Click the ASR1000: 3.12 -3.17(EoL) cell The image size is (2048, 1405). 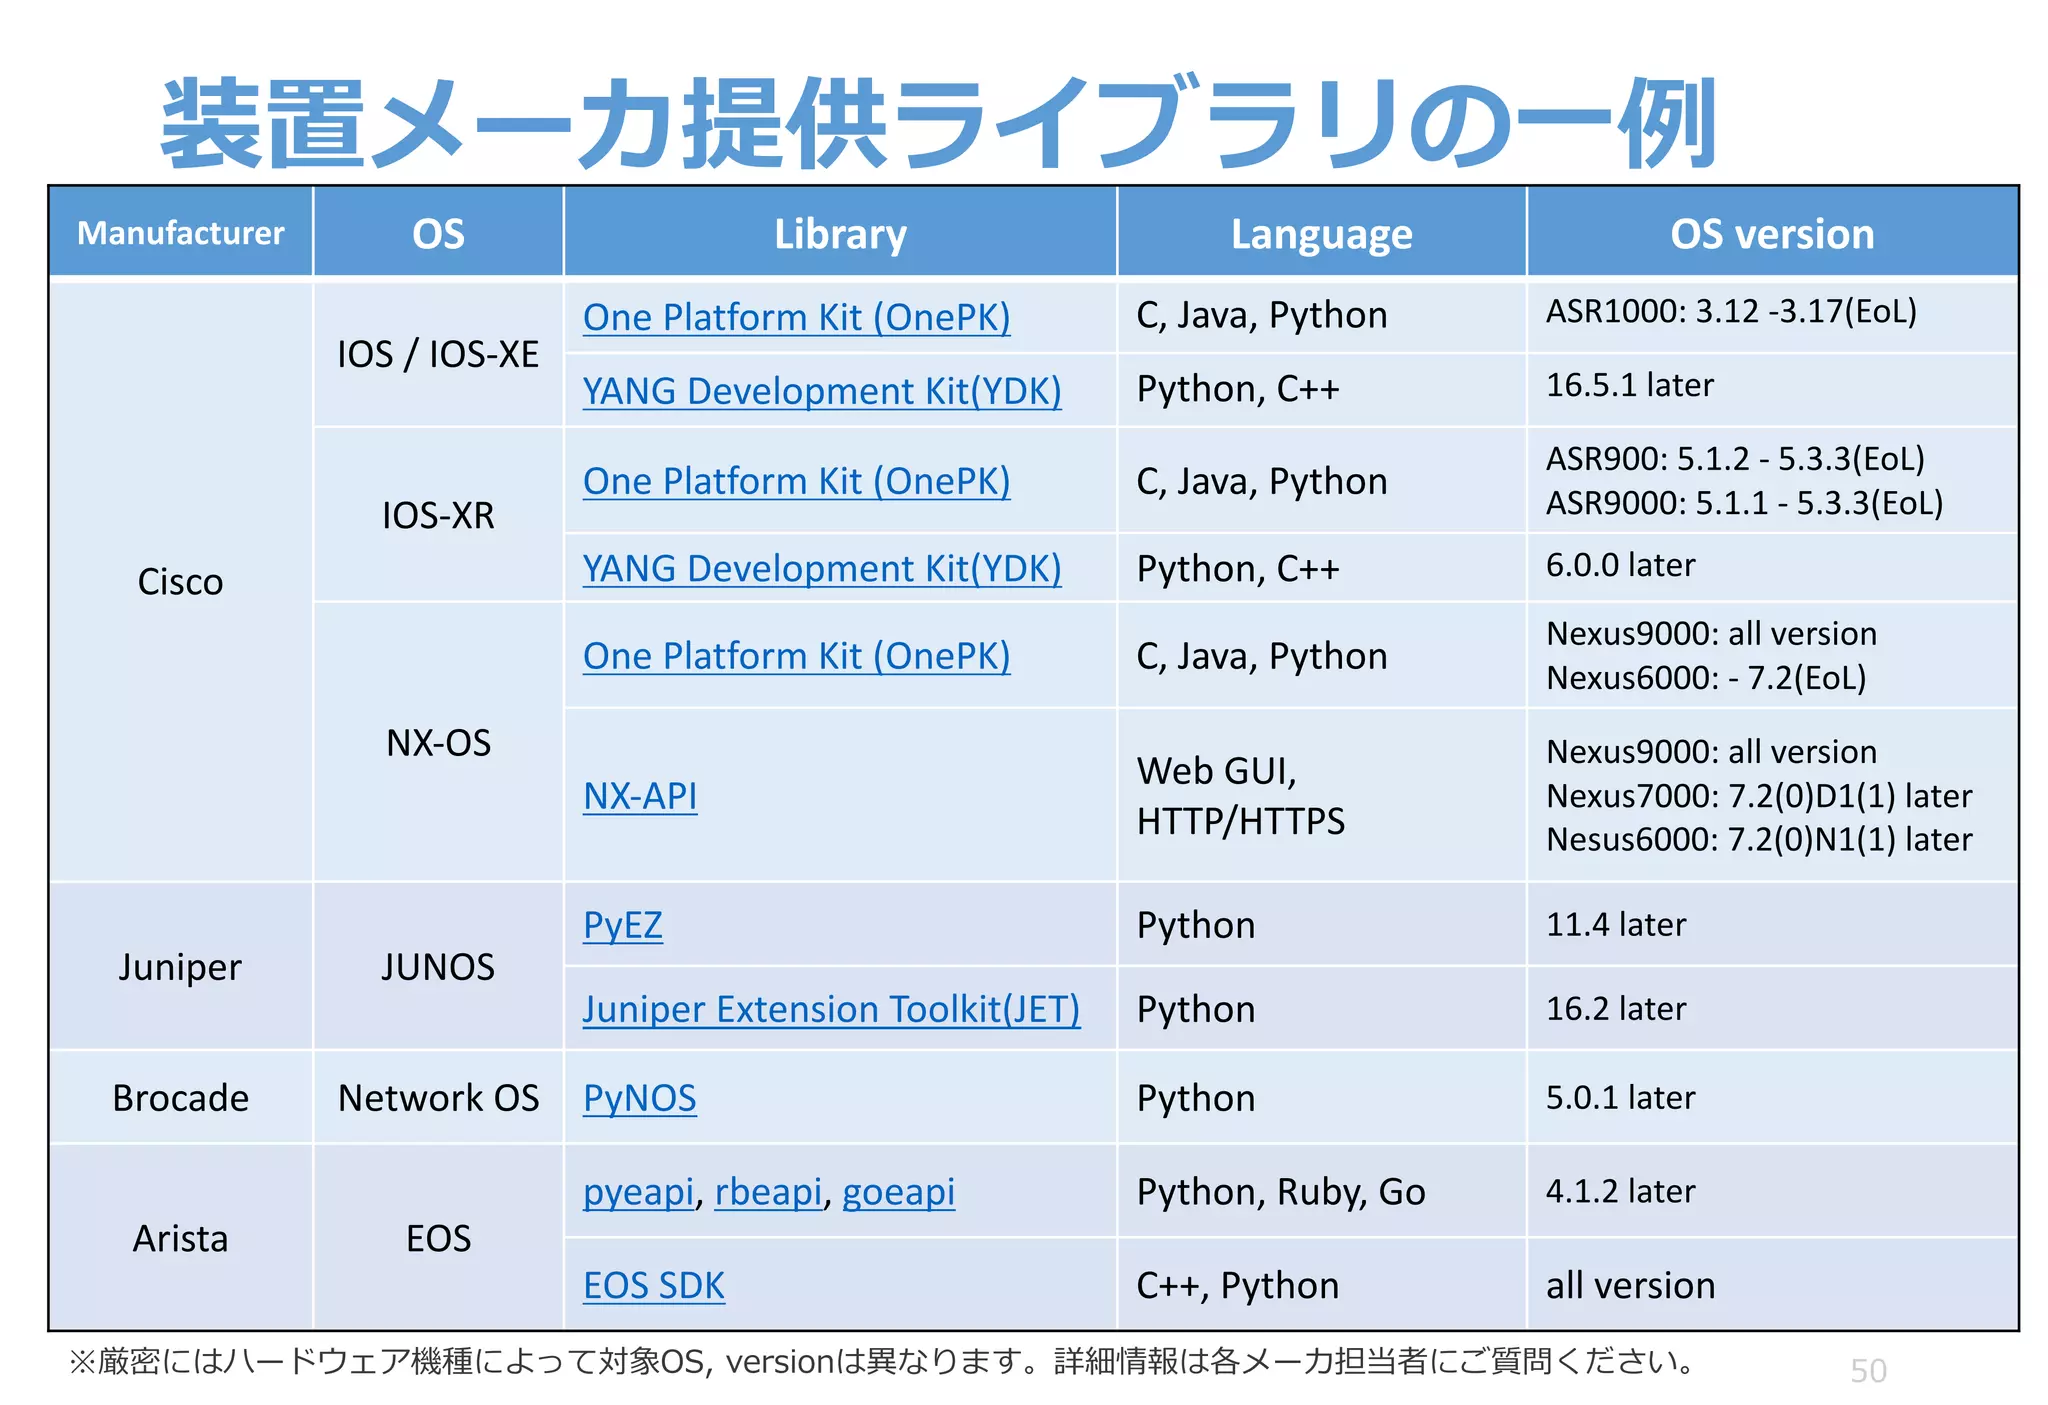tap(1772, 317)
